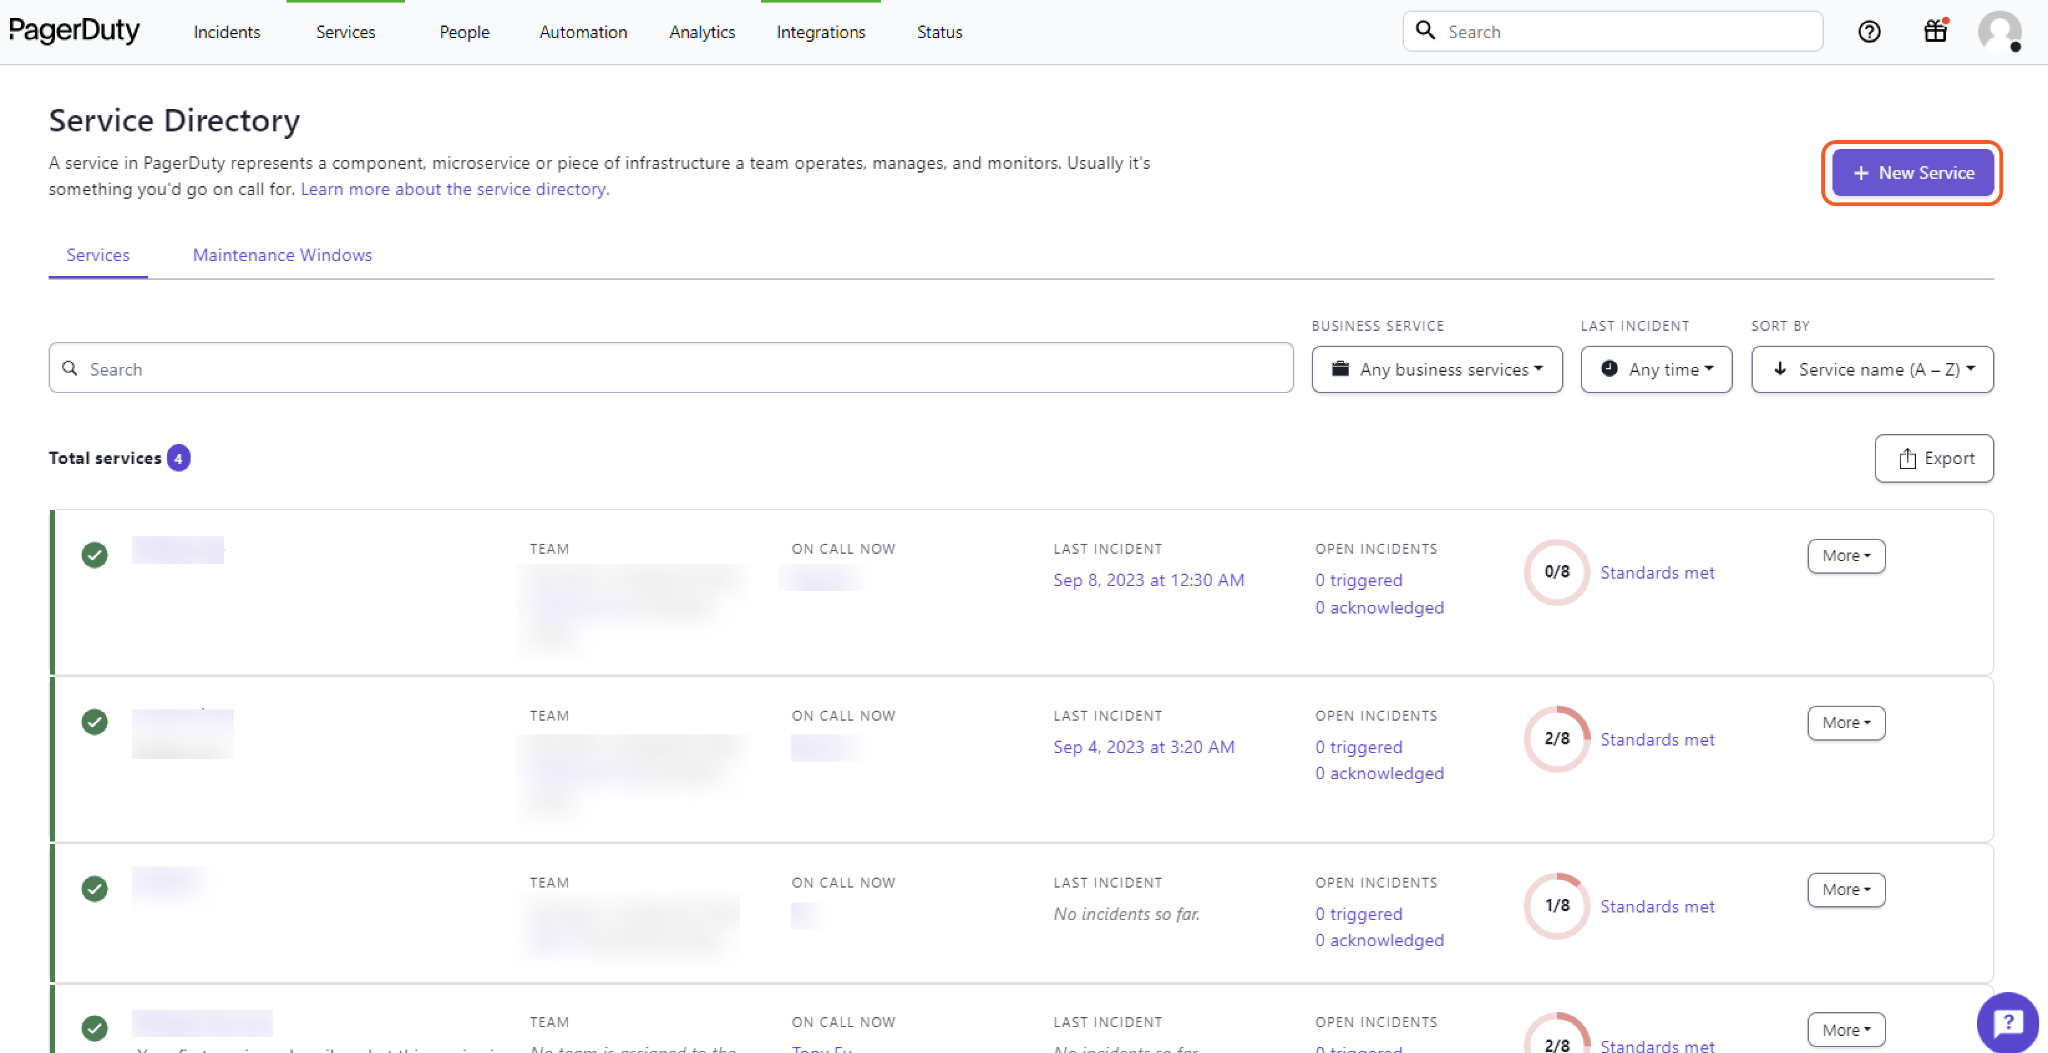2048x1053 pixels.
Task: Change sort order from Service name (A – Z)
Action: [x=1872, y=370]
